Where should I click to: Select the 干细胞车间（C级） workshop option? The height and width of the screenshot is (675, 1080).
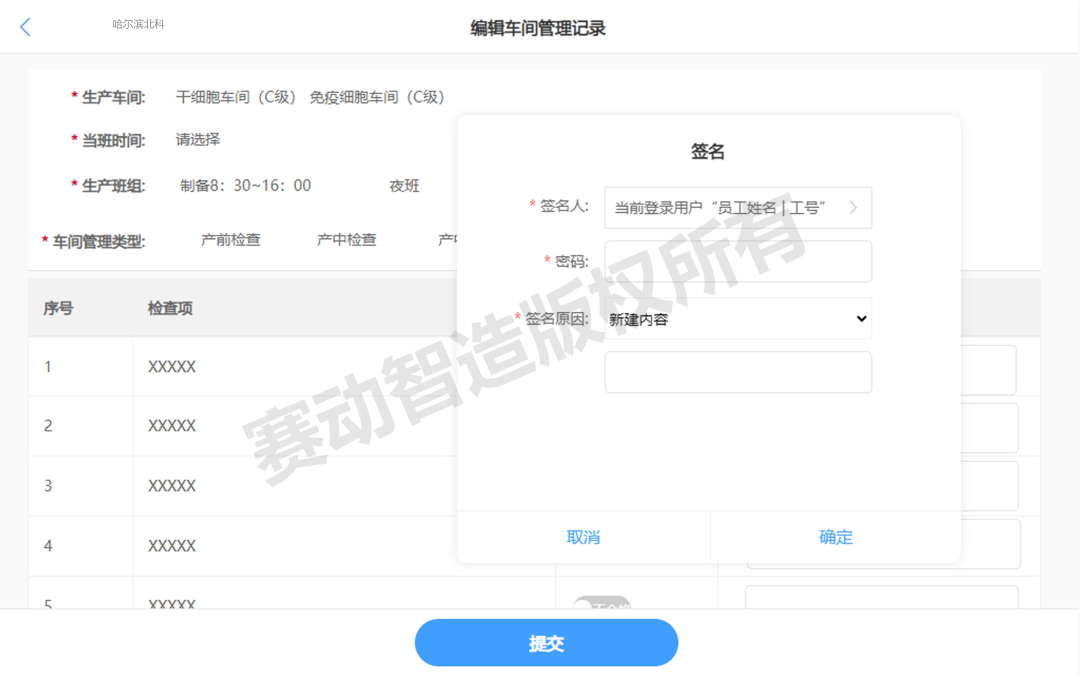tap(236, 97)
